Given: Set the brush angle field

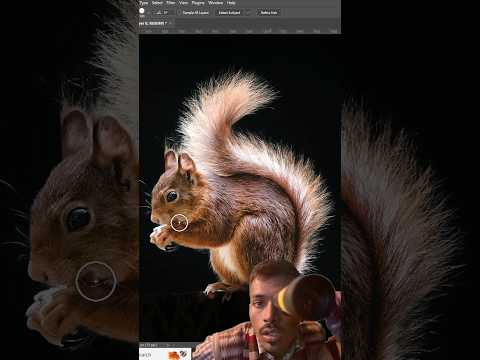Looking at the screenshot, I should [164, 13].
